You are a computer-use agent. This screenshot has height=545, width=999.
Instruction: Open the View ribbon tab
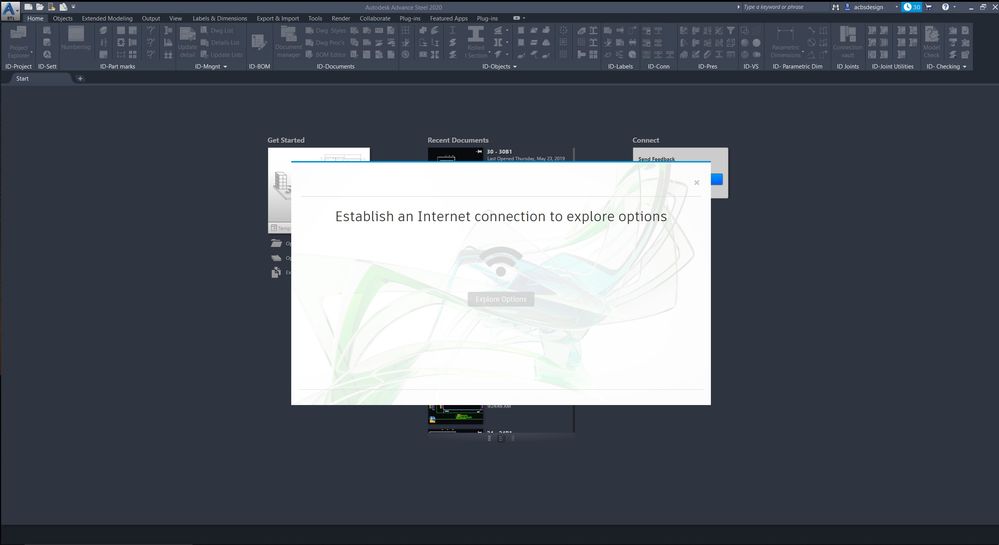(x=175, y=18)
